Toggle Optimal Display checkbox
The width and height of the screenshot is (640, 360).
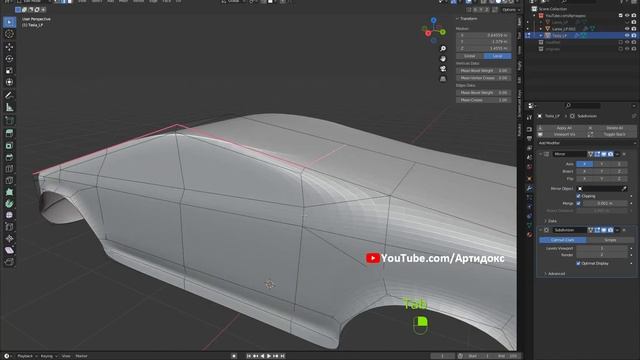tap(578, 264)
